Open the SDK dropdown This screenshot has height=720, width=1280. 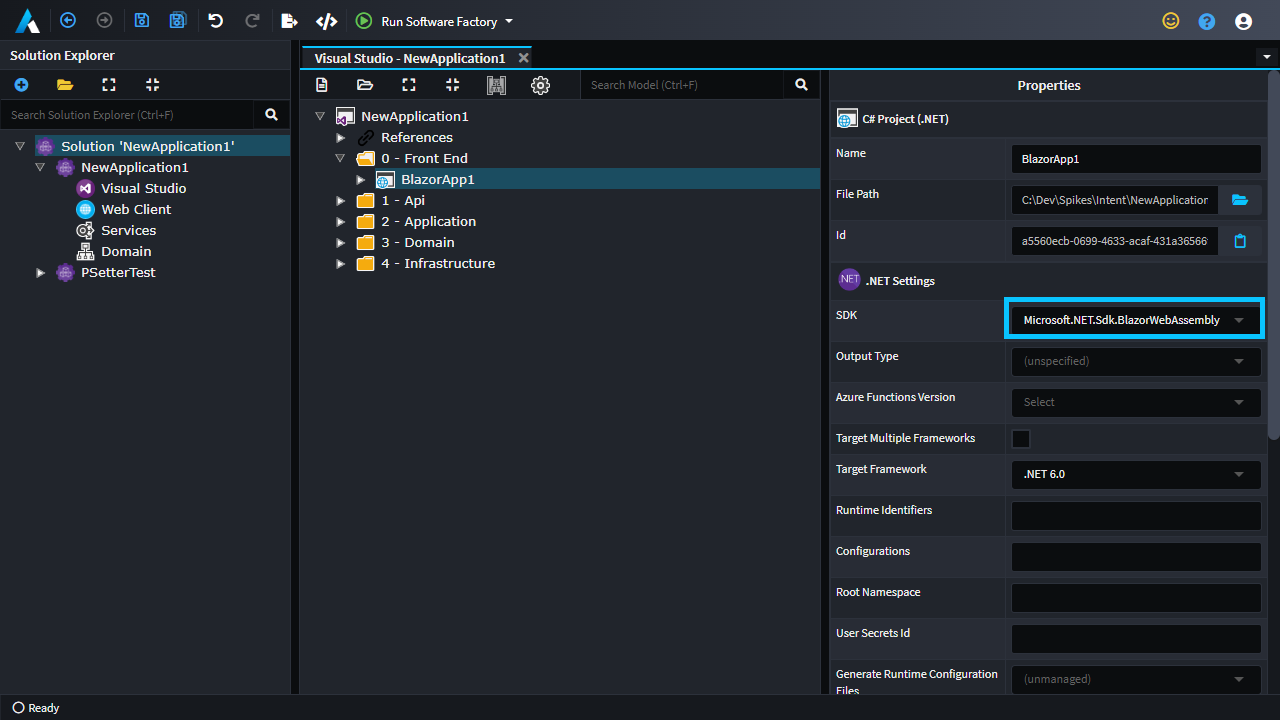1135,320
